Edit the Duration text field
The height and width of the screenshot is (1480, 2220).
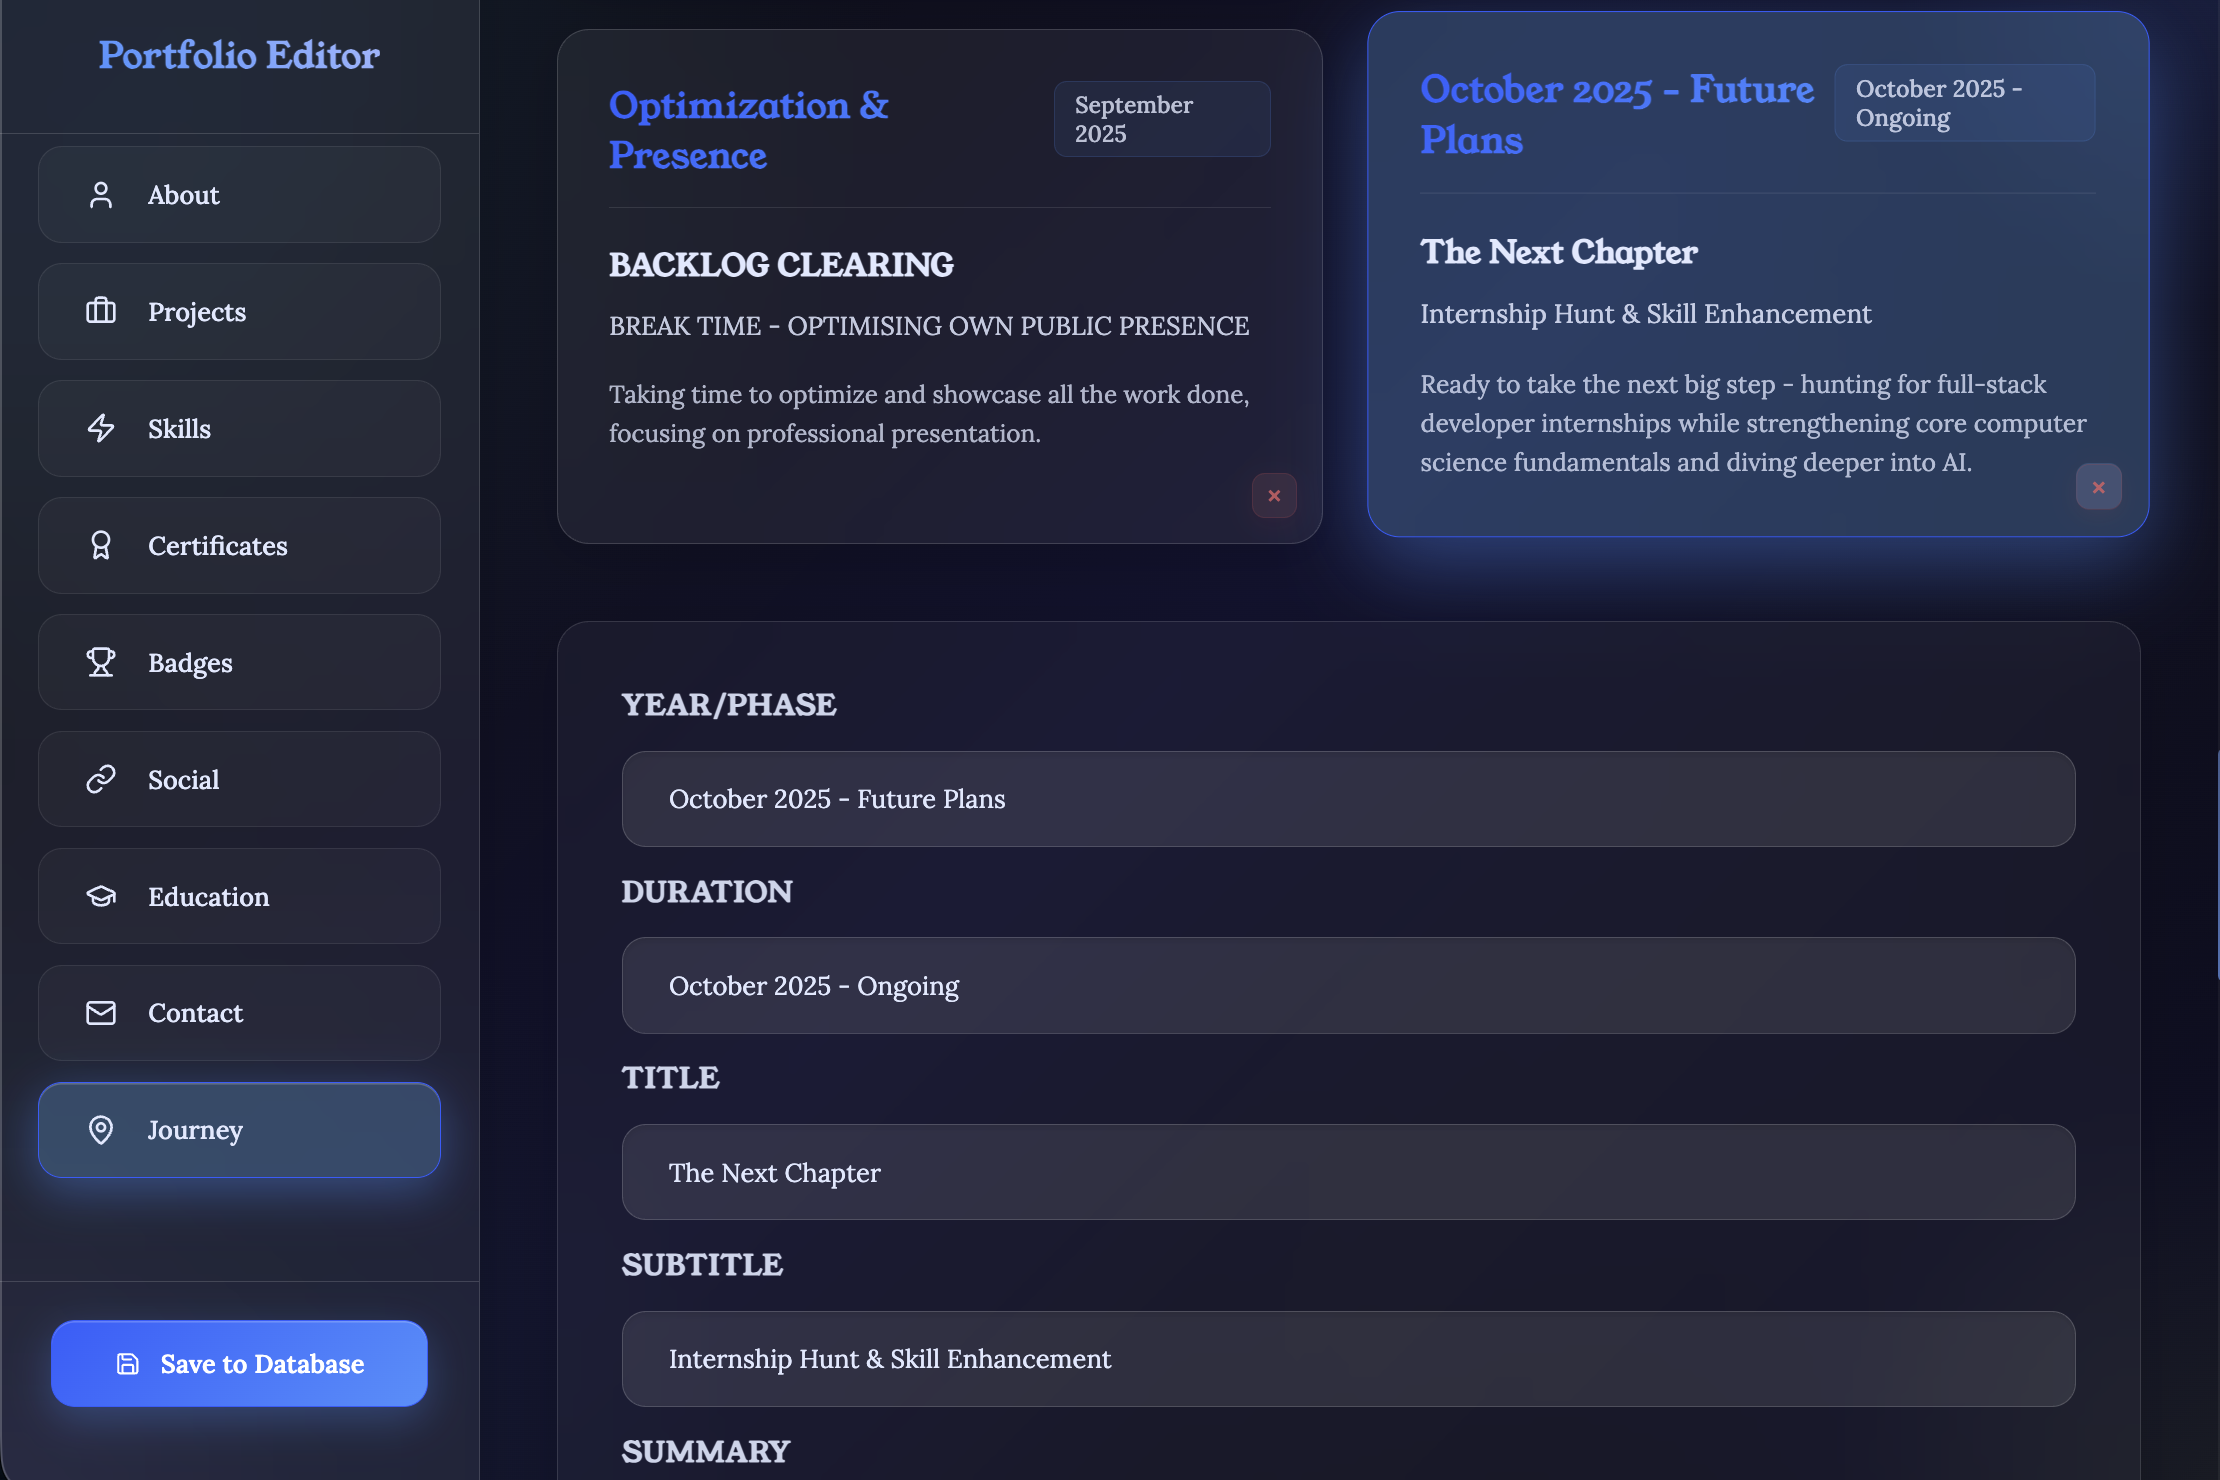1348,986
